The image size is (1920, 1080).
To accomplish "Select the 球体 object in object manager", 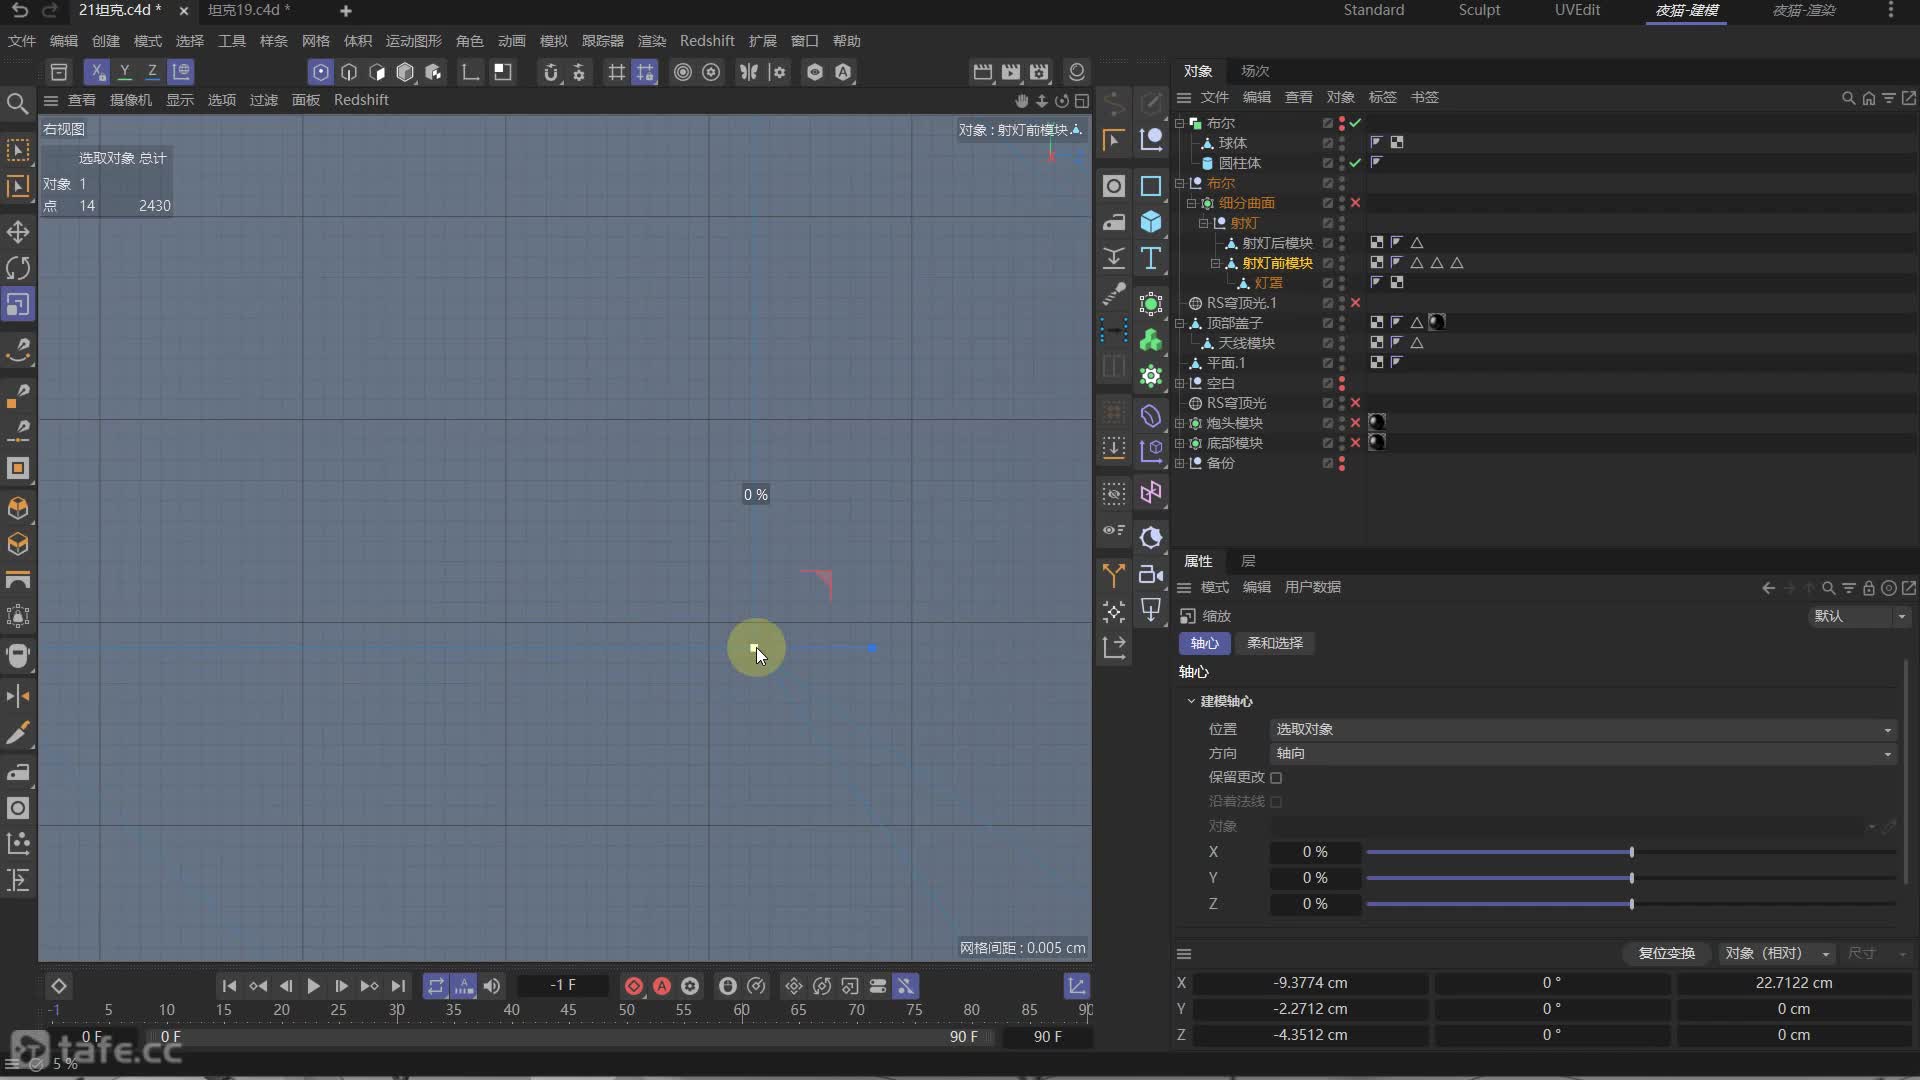I will (x=1232, y=143).
